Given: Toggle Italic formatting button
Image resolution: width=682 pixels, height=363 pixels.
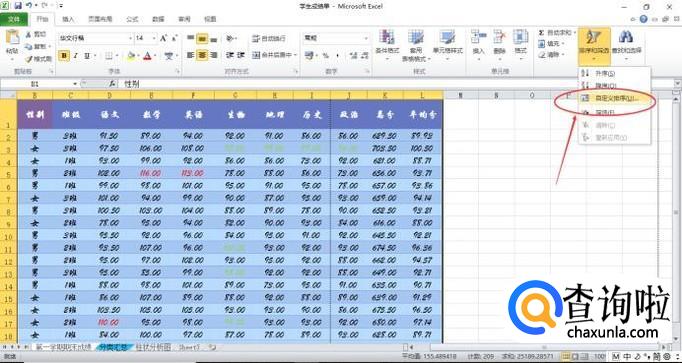Looking at the screenshot, I should [x=76, y=56].
